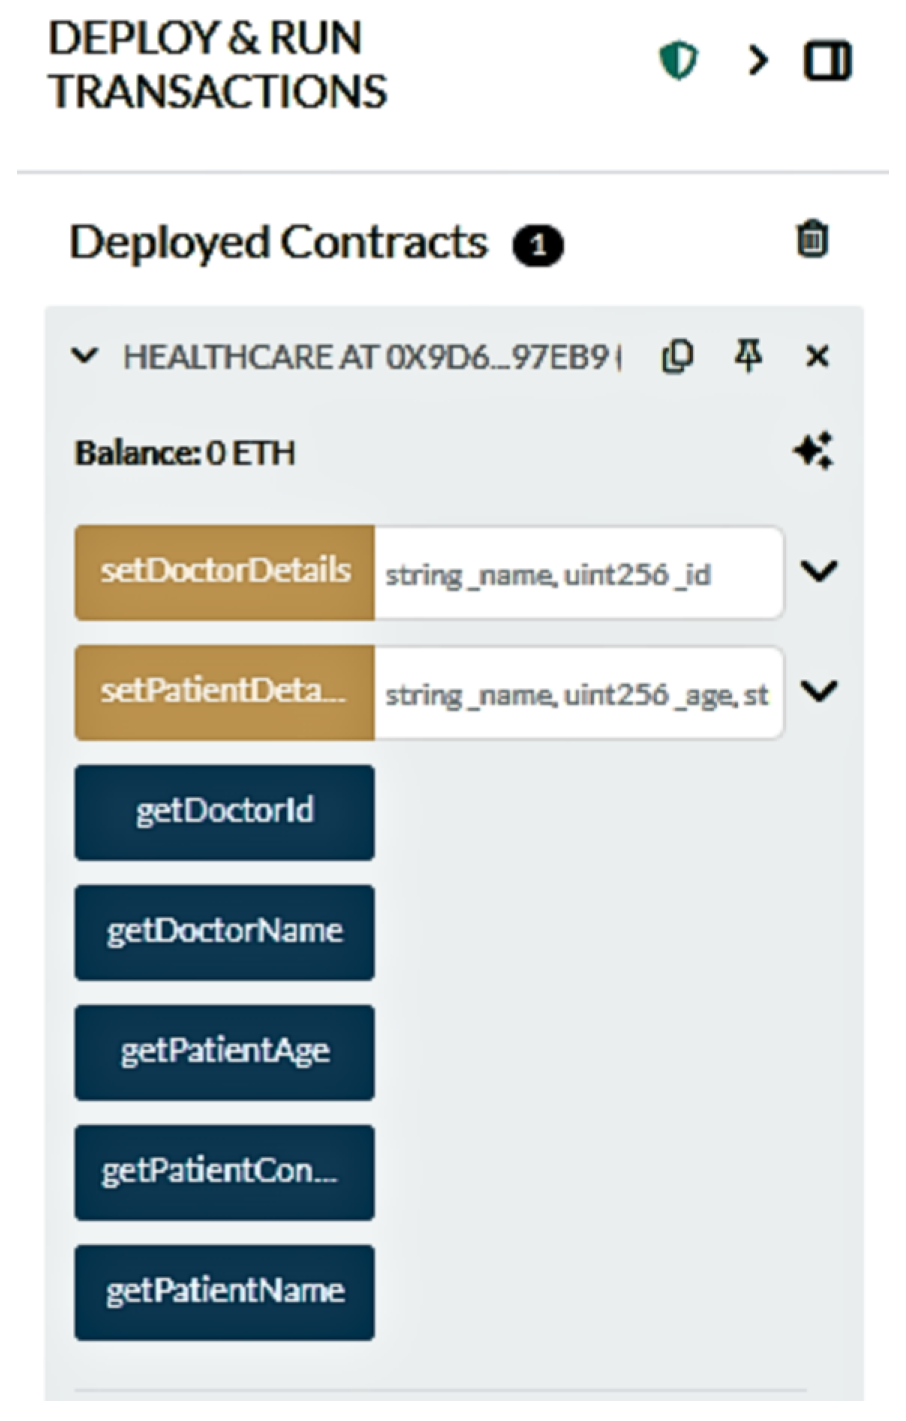Image resolution: width=906 pixels, height=1421 pixels.
Task: Copy the HEALTHCARE contract address
Action: coord(678,356)
